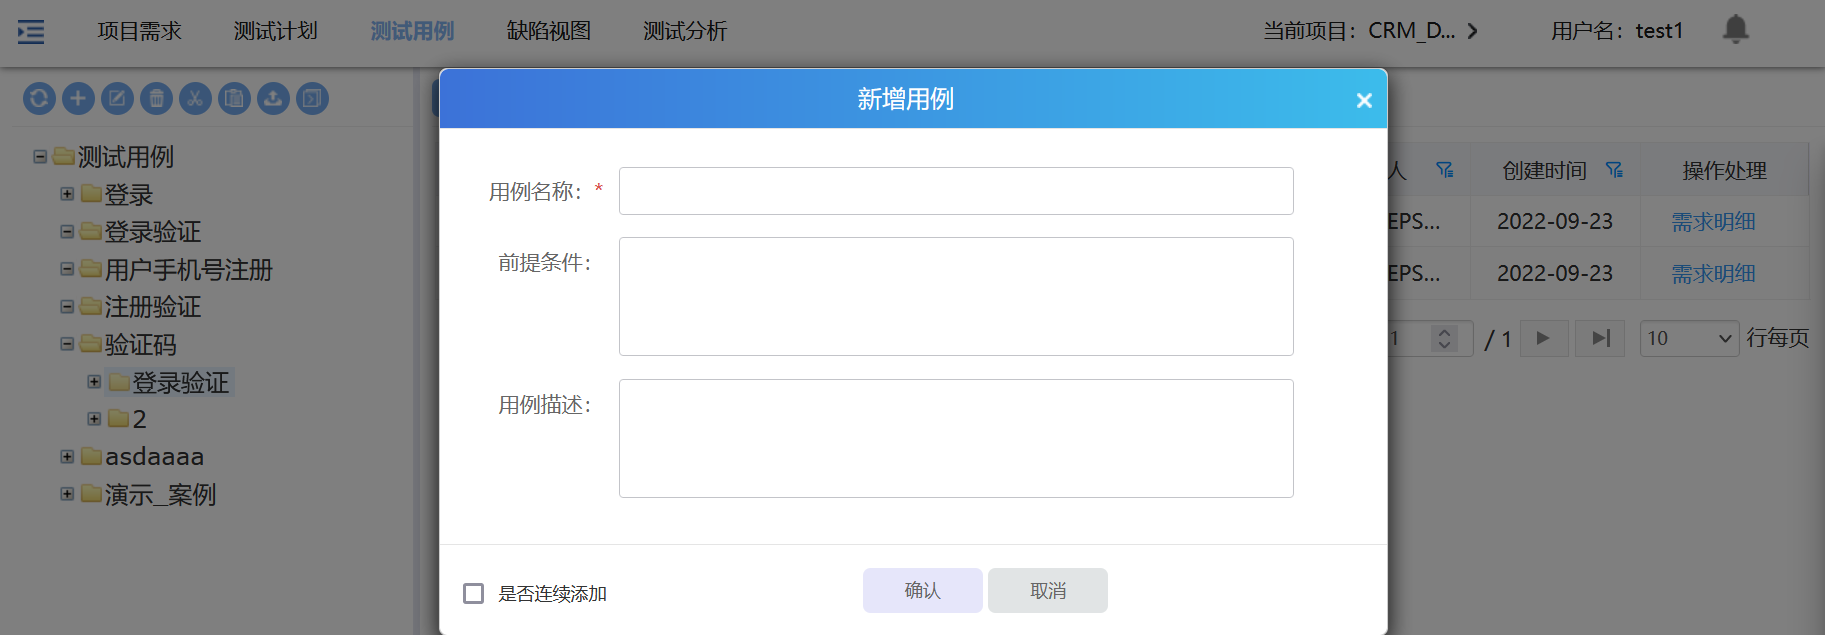Collapse the 验证码 folder node
Viewport: 1825px width, 635px height.
[x=67, y=344]
